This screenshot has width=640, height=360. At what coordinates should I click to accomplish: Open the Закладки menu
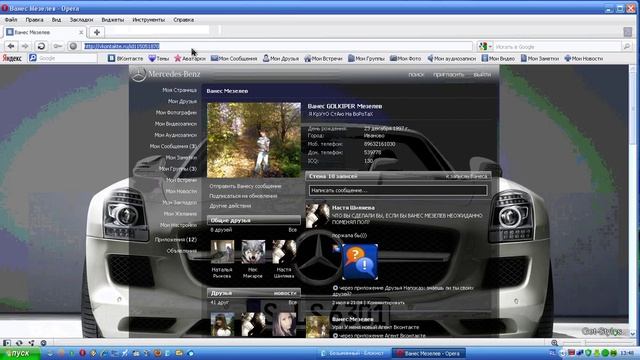pos(81,20)
